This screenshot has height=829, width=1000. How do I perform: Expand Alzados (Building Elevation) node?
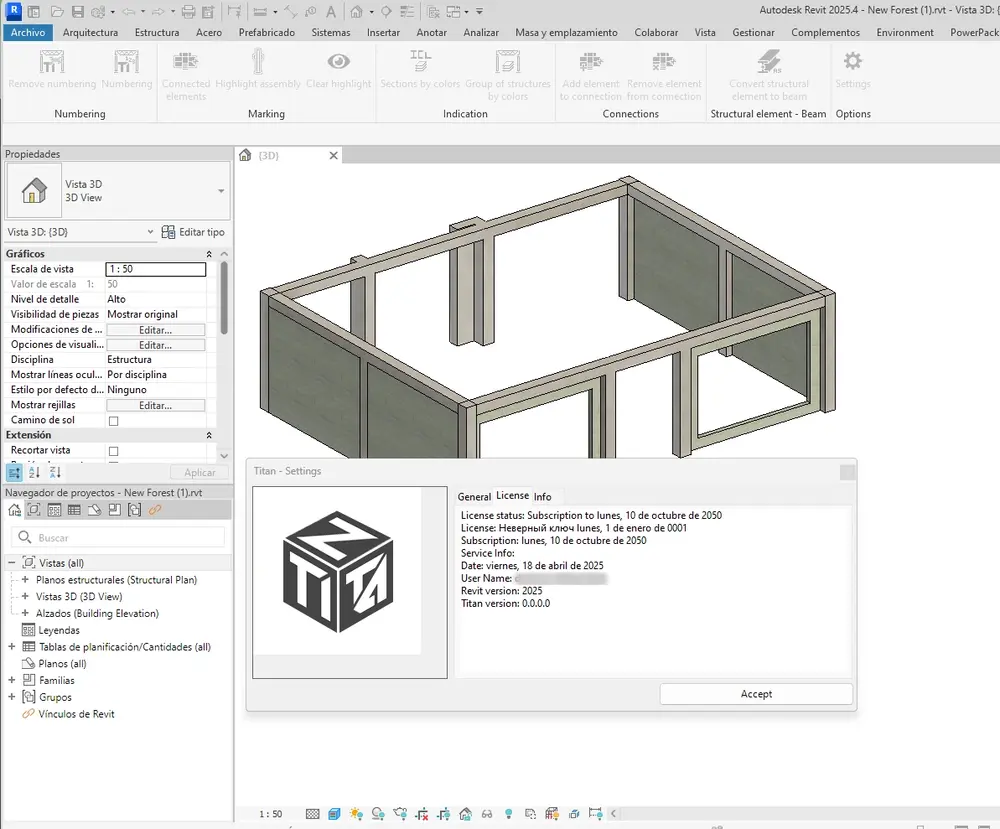tap(25, 613)
